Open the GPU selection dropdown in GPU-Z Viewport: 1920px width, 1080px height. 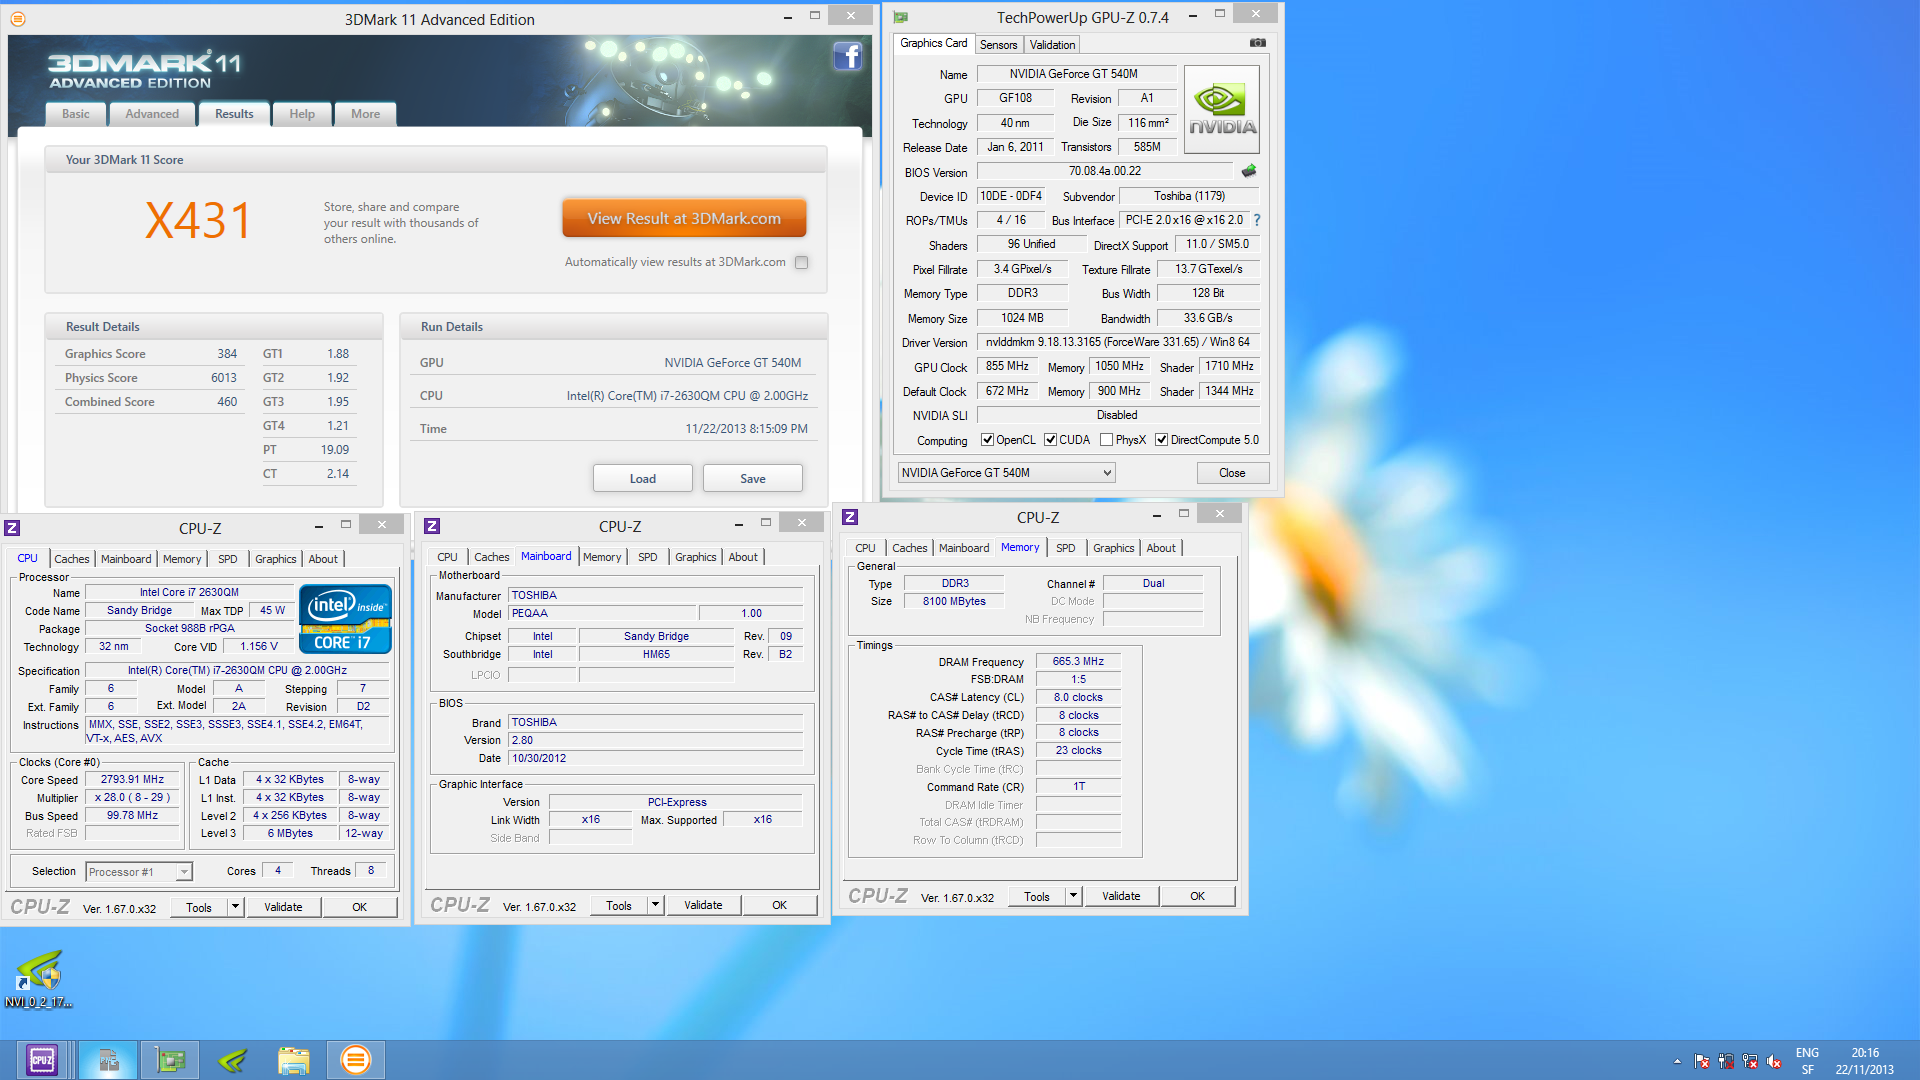1006,473
